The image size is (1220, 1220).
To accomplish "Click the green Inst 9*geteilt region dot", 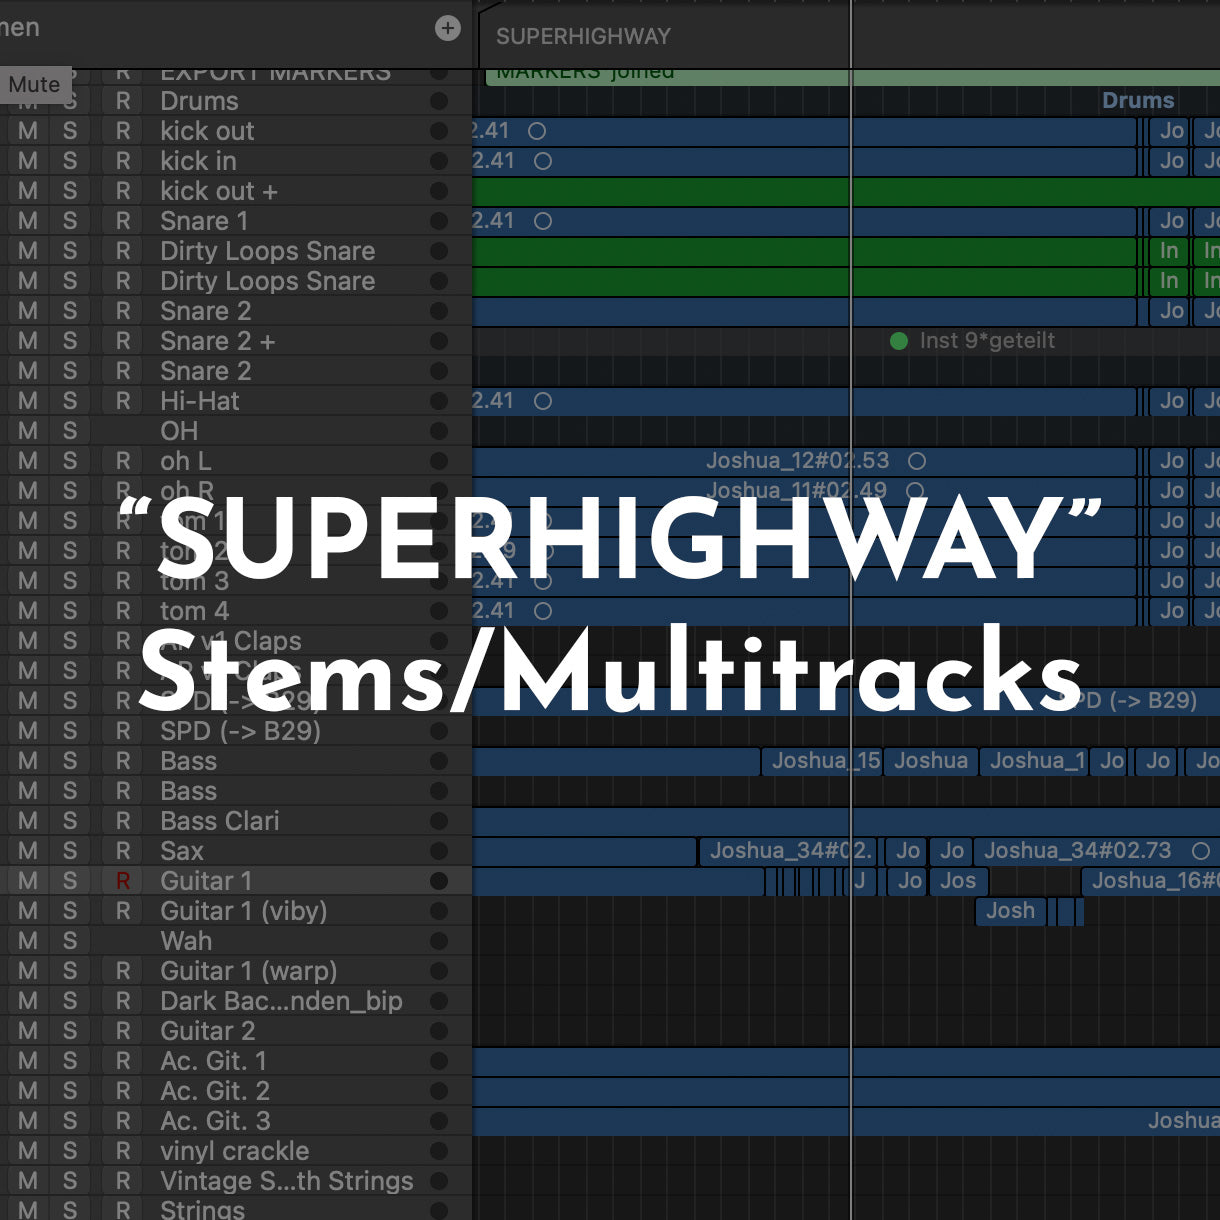I will (899, 341).
